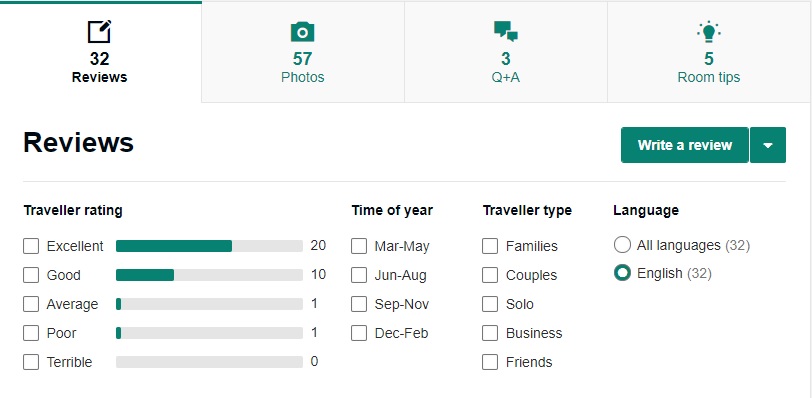Viewport: 812px width, 398px height.
Task: Click the pencil-and-paper Reviews icon
Action: coord(99,32)
